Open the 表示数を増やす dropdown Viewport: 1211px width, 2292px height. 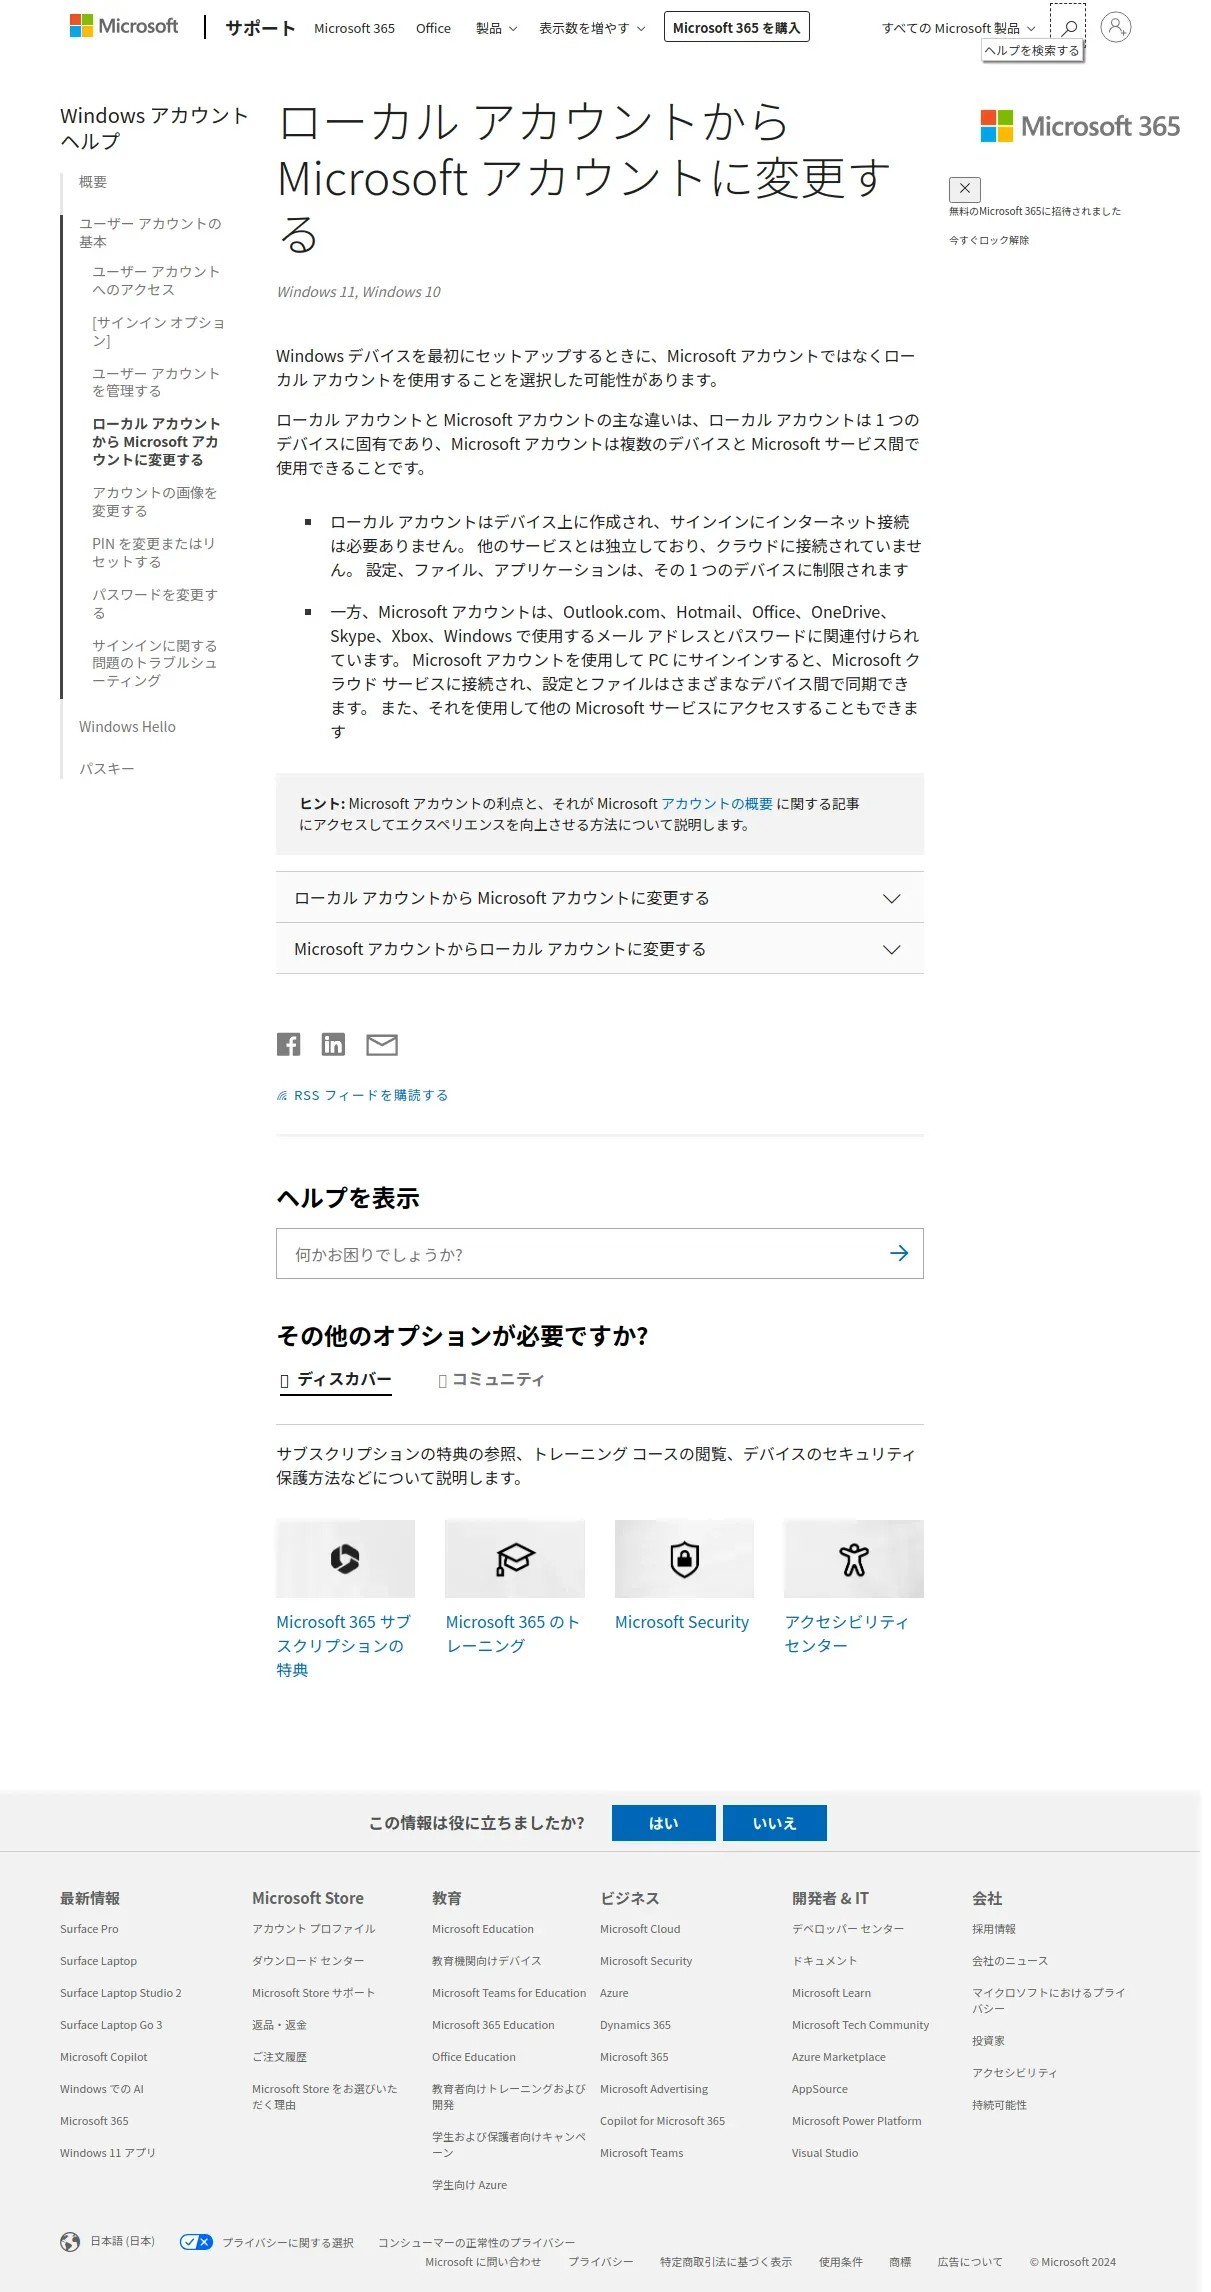point(592,28)
